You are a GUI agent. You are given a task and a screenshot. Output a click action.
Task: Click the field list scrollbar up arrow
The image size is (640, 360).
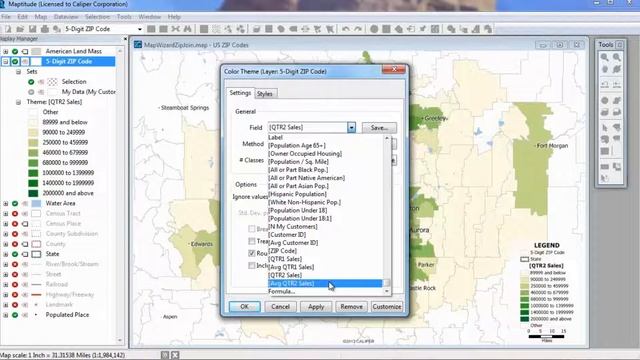[387, 138]
